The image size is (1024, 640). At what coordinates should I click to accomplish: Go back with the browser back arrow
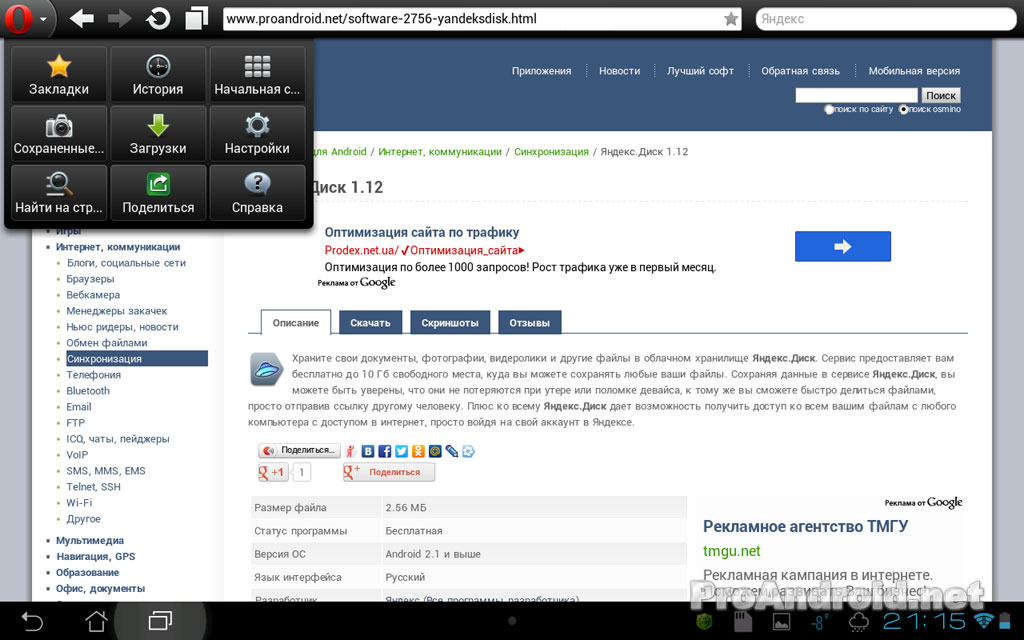point(82,18)
